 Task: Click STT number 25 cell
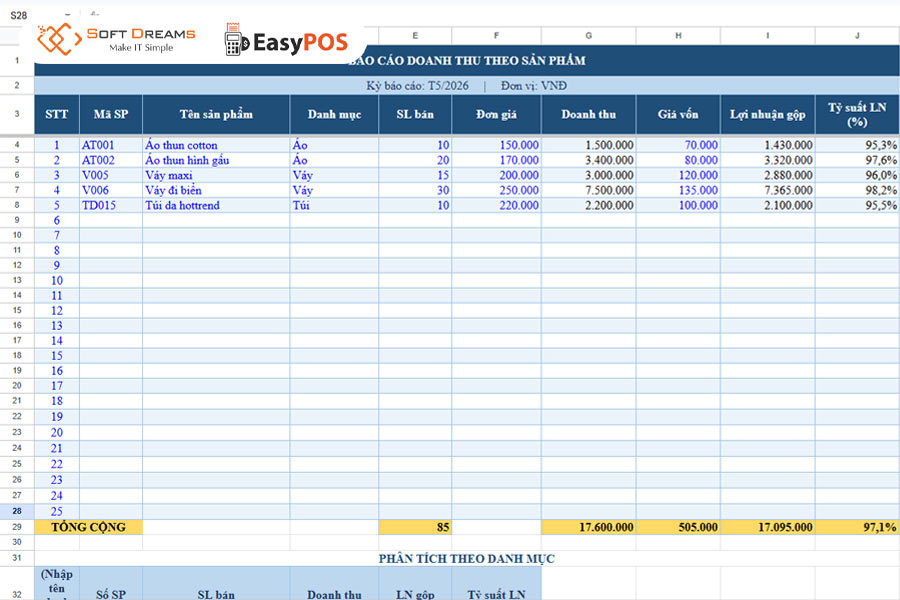coord(56,512)
